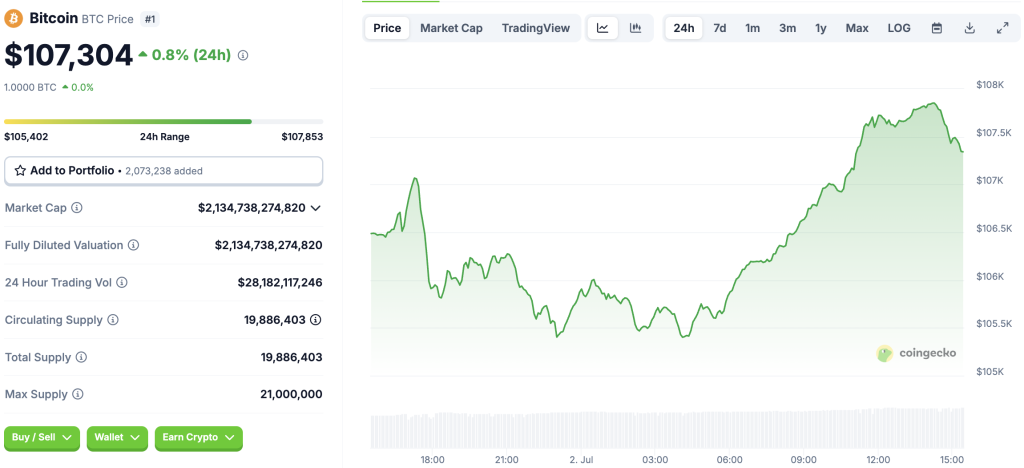
Task: Click the $108K axis label
Action: (989, 85)
